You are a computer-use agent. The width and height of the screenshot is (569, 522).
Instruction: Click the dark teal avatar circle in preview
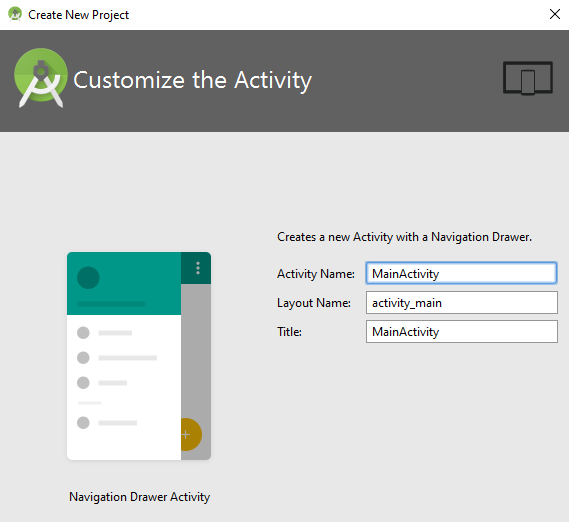pos(88,278)
